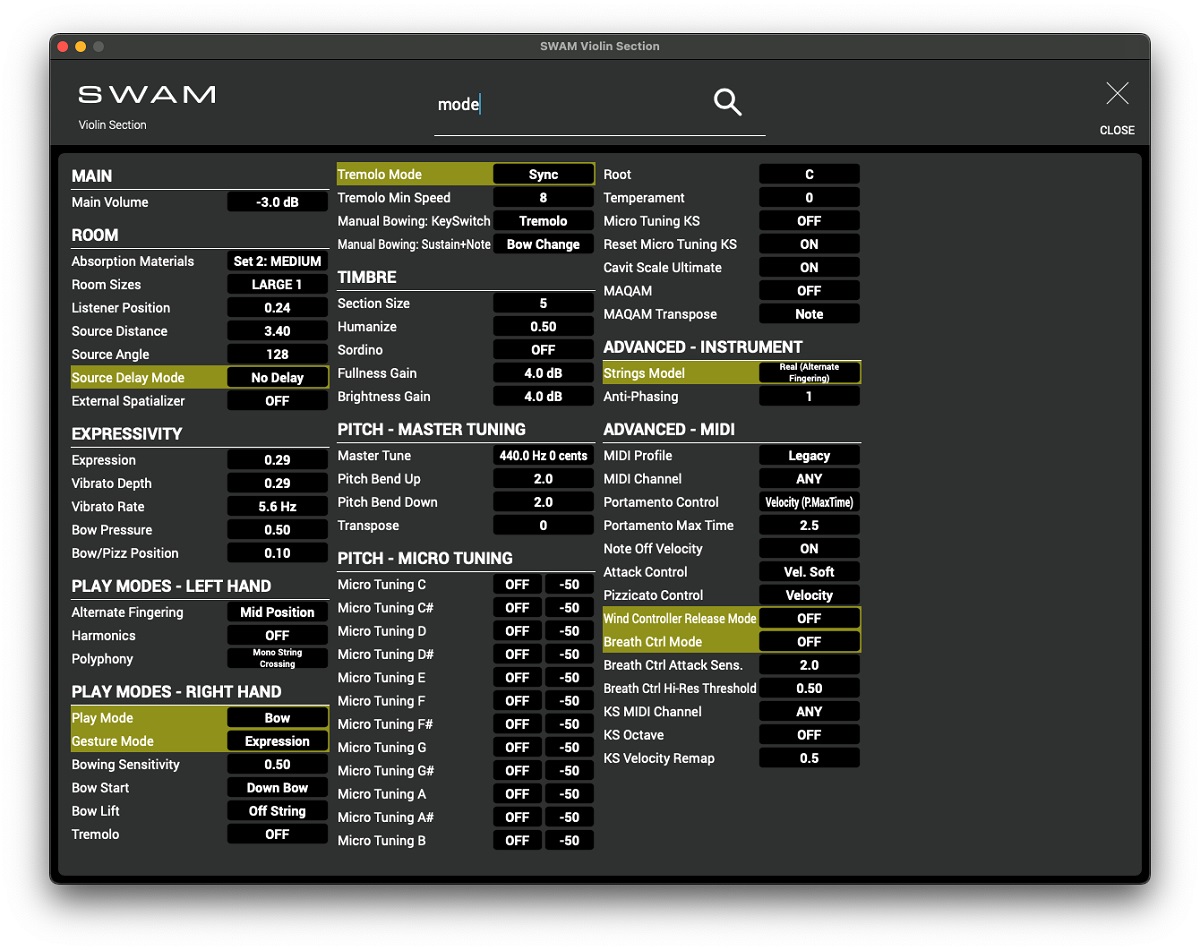Toggle Micro Tuning KS OFF value

pyautogui.click(x=809, y=221)
